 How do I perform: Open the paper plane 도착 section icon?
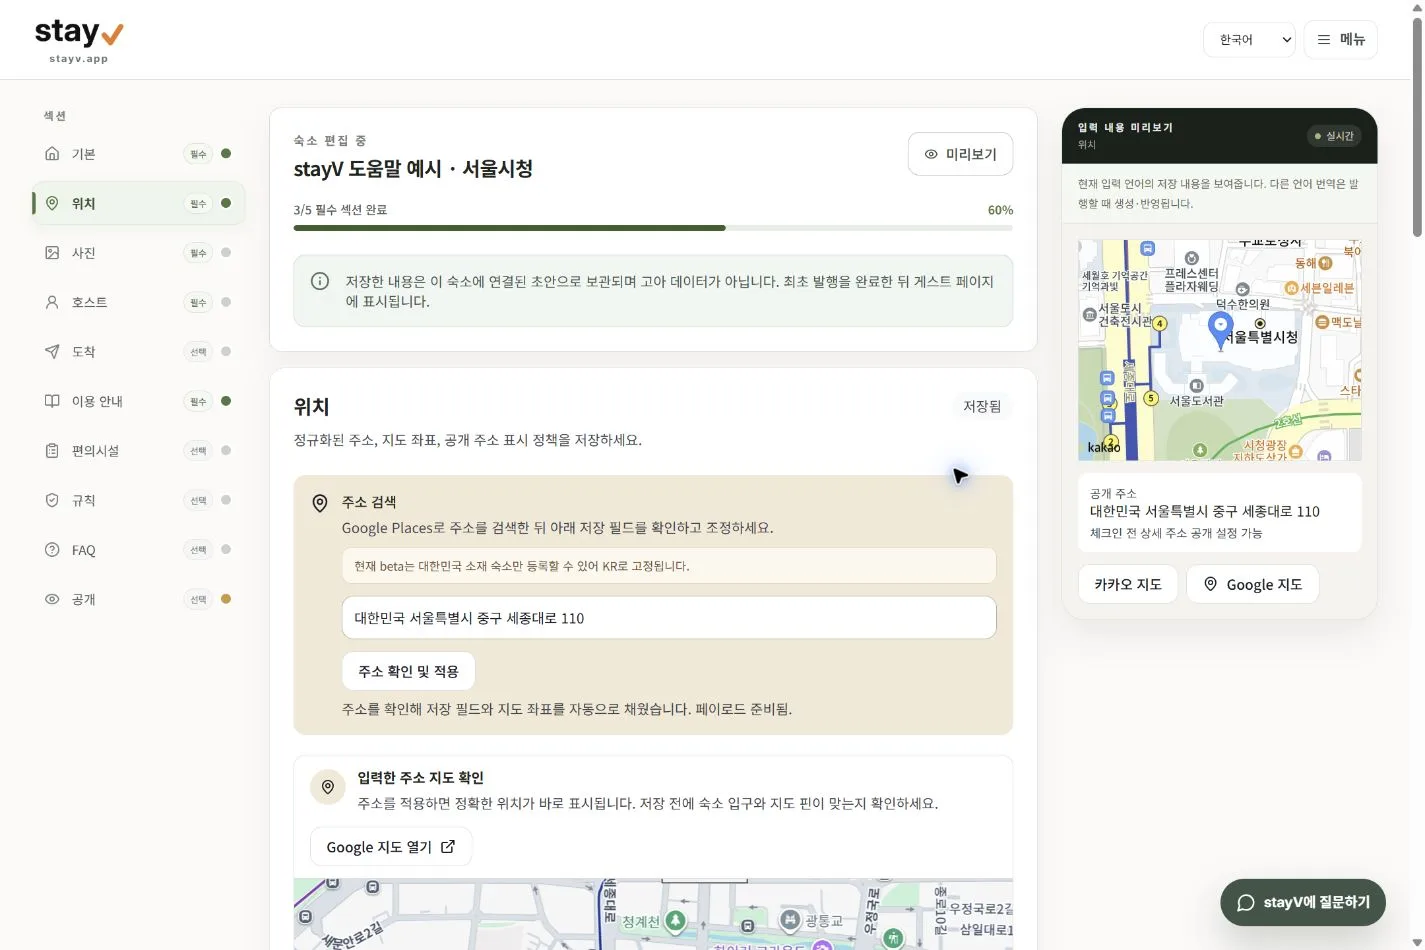[x=52, y=351]
